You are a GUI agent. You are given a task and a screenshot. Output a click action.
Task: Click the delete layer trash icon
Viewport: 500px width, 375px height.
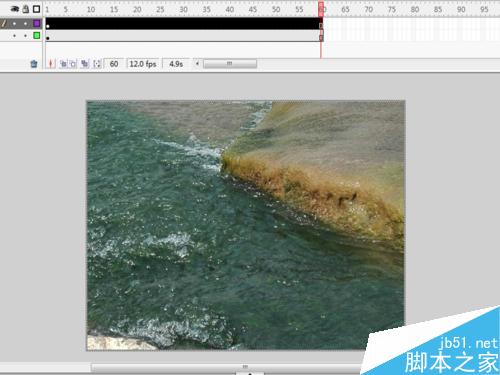34,64
